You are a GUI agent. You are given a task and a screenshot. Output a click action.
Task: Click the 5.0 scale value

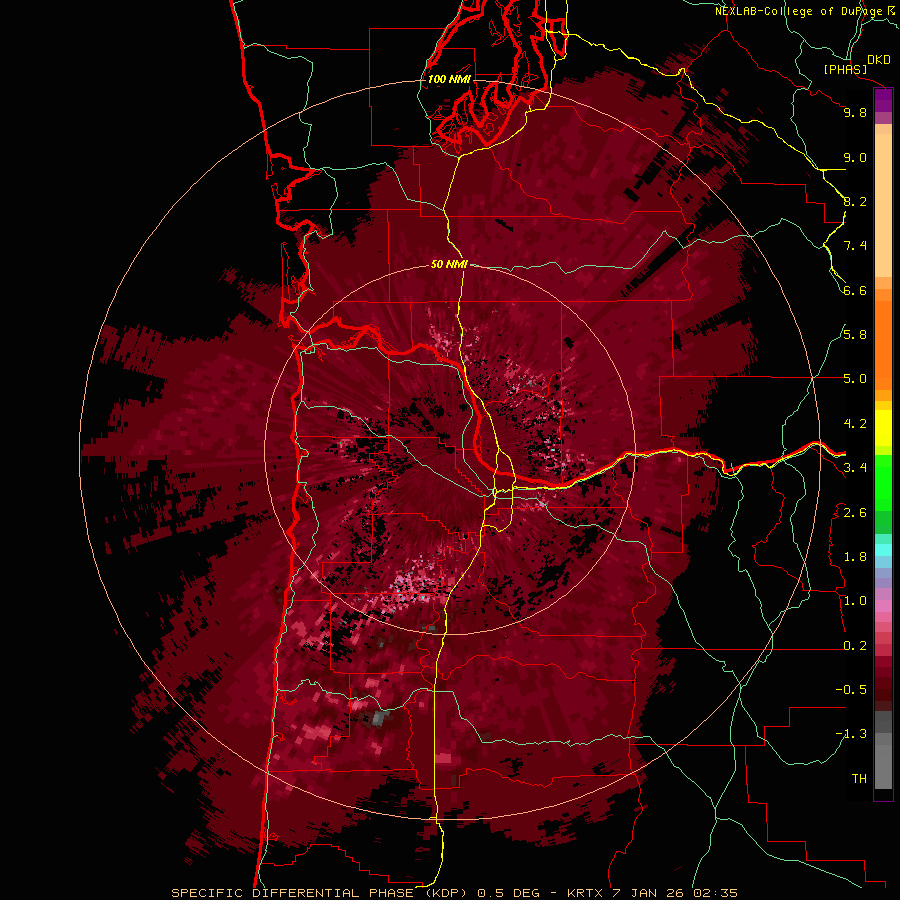[x=855, y=379]
